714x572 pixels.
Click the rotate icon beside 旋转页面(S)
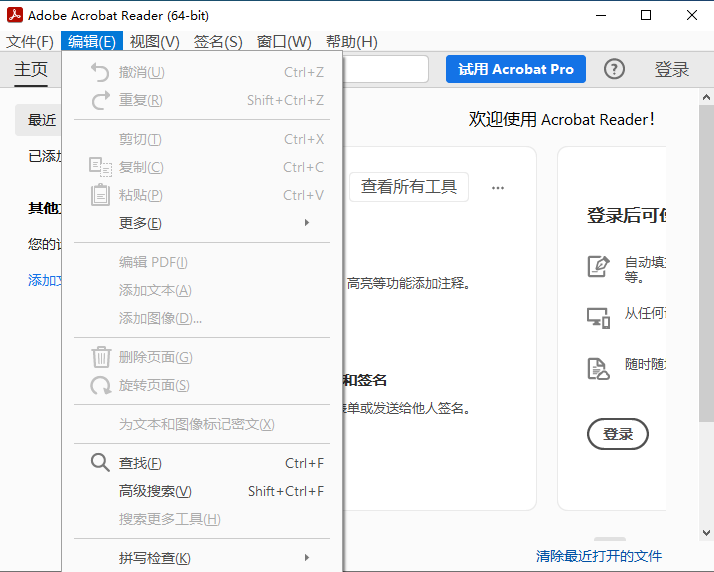pos(100,385)
